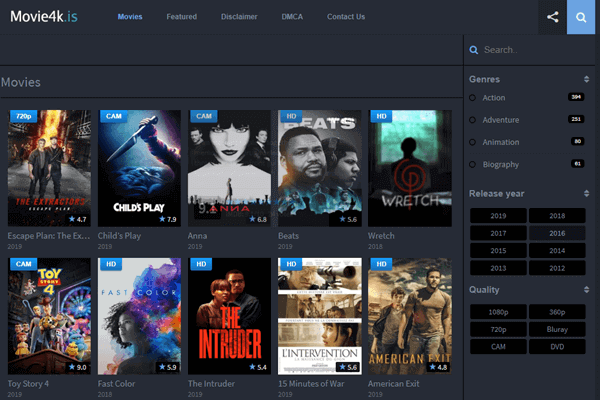Filter by release year 2017
The image size is (600, 400).
point(498,233)
